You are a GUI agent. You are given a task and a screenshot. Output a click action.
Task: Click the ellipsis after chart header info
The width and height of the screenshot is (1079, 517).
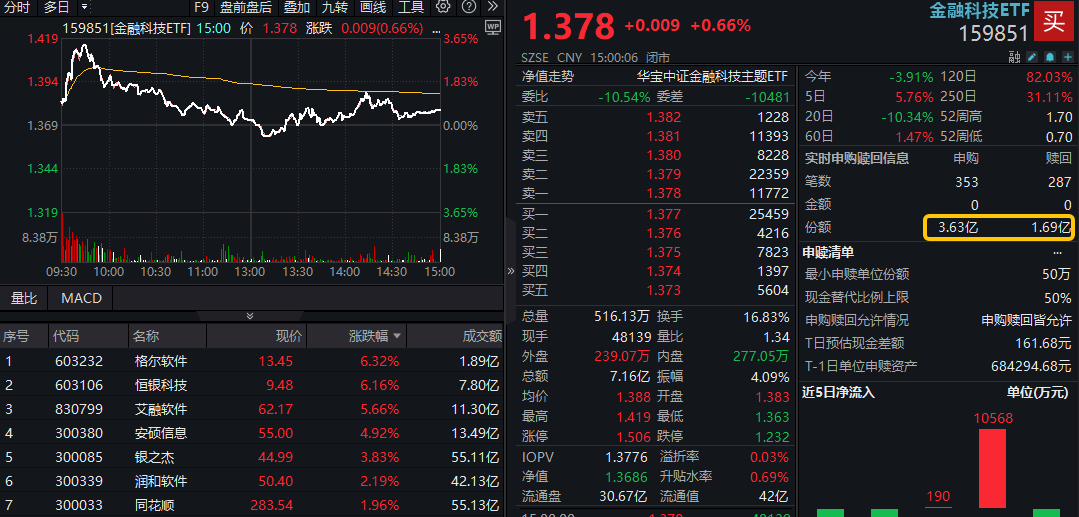(436, 29)
